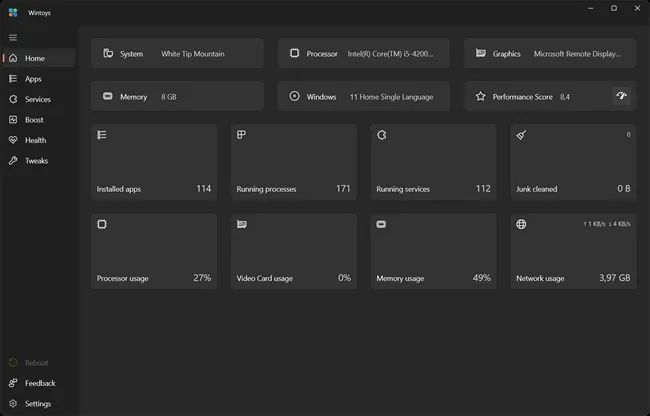Click the Installed apps list icon
This screenshot has height=416, width=650.
[x=102, y=135]
